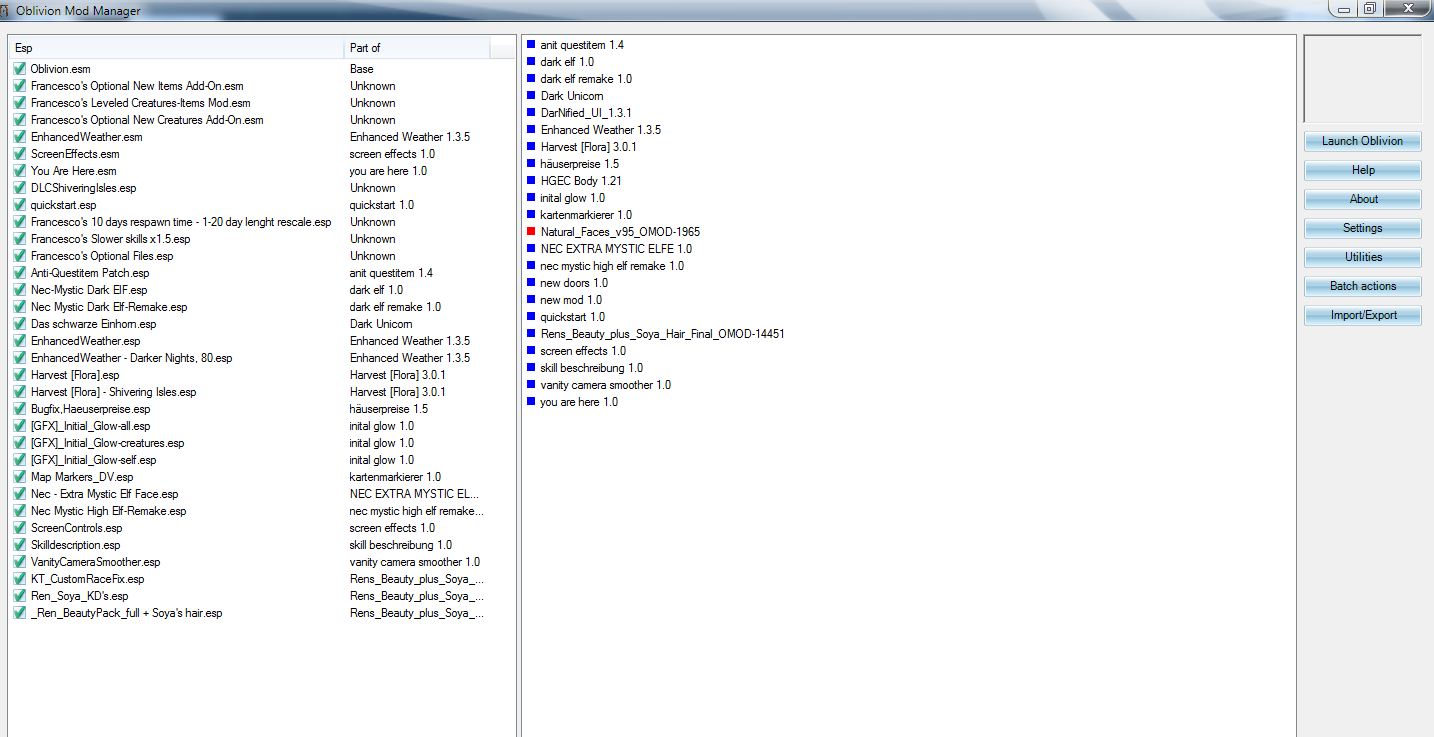Image resolution: width=1434 pixels, height=737 pixels.
Task: Toggle the Map Markers_DV.esp checkbox
Action: (20, 477)
